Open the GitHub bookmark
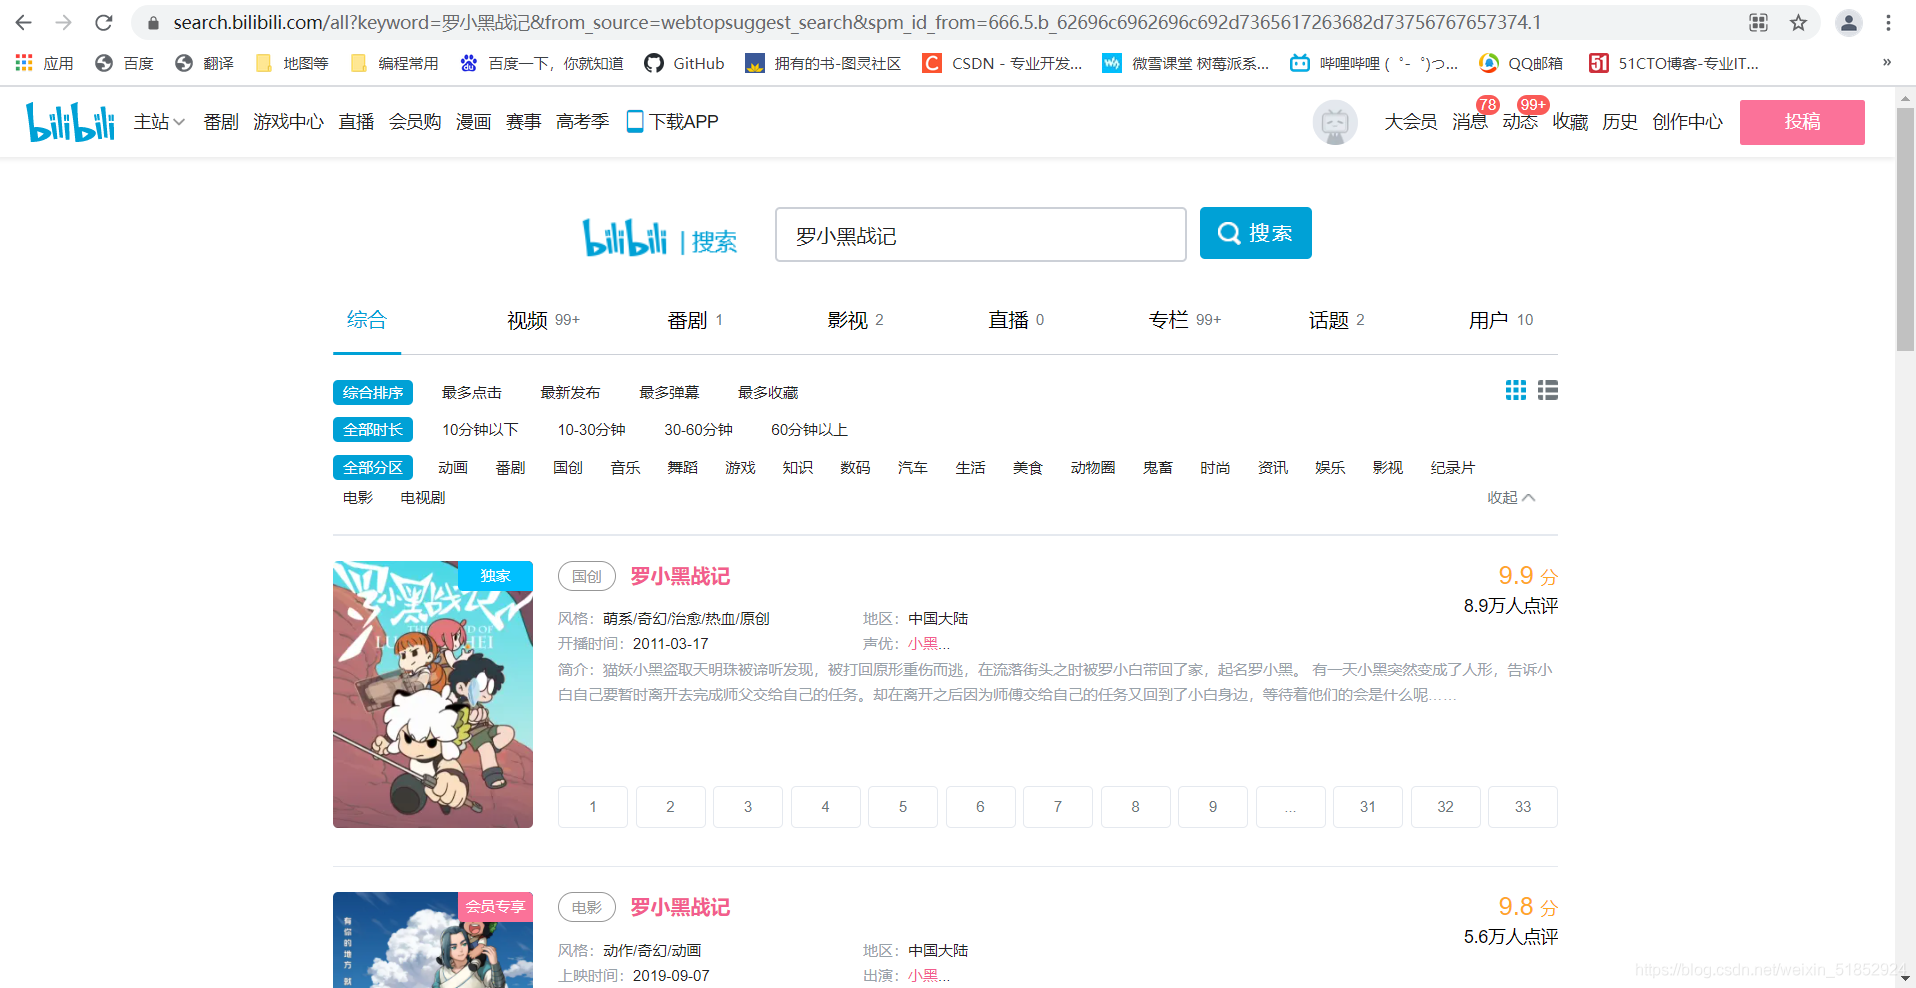This screenshot has height=988, width=1916. click(x=684, y=63)
